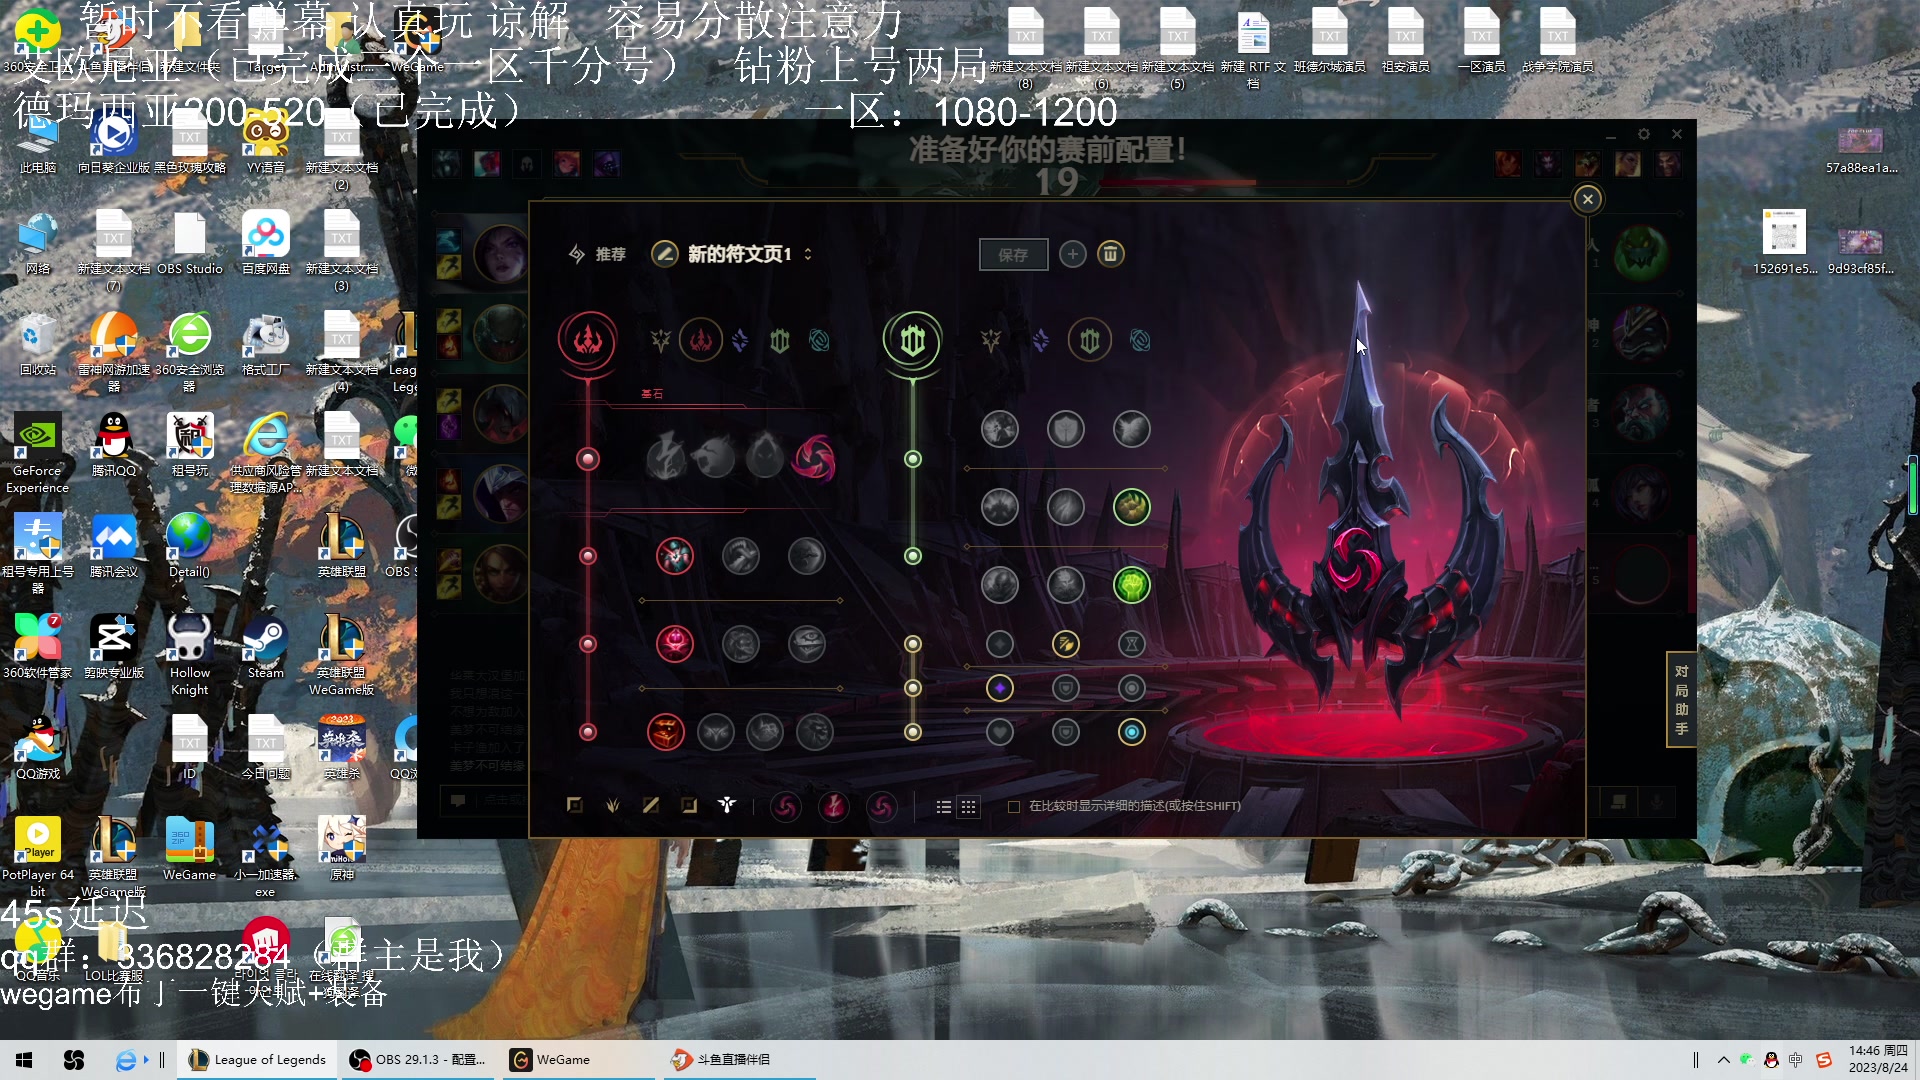Add a new rune page with the plus button

(x=1072, y=254)
